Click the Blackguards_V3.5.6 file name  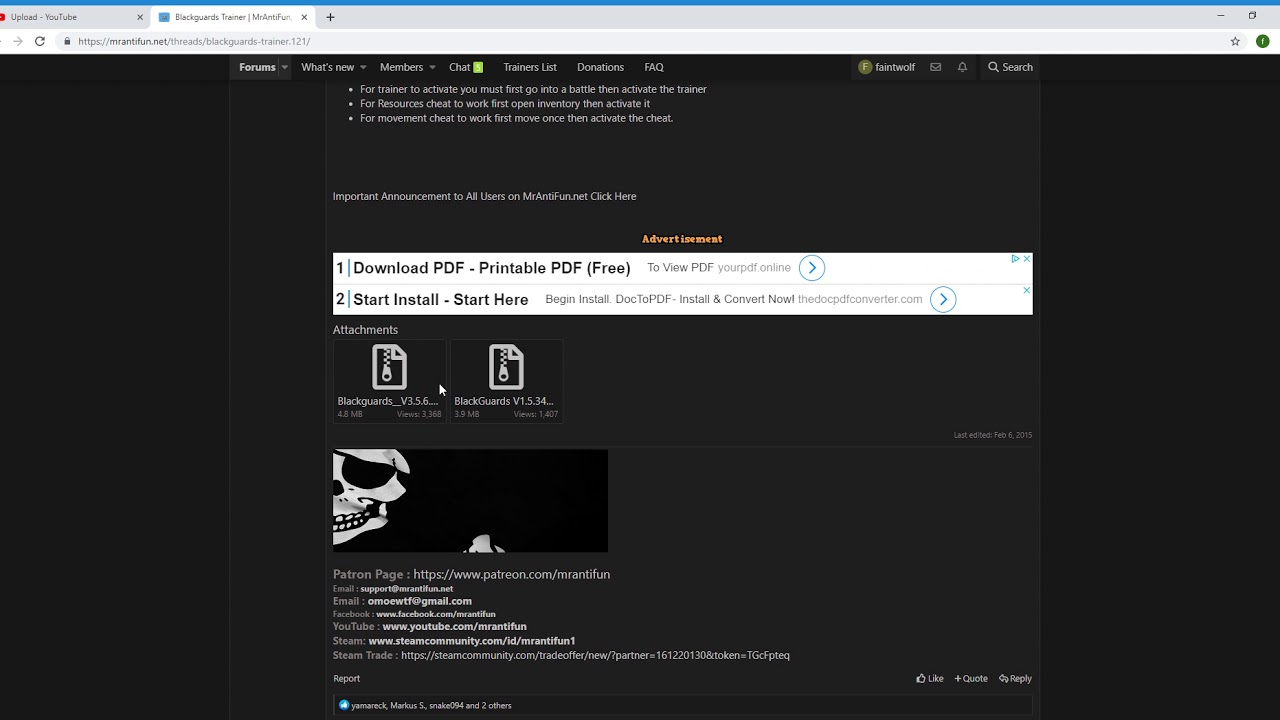(x=388, y=401)
